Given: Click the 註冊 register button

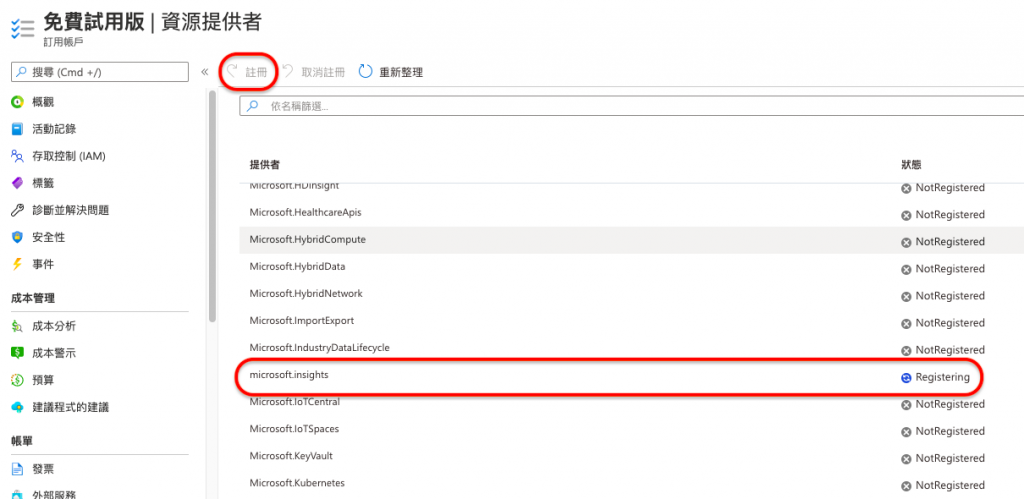Looking at the screenshot, I should point(248,72).
